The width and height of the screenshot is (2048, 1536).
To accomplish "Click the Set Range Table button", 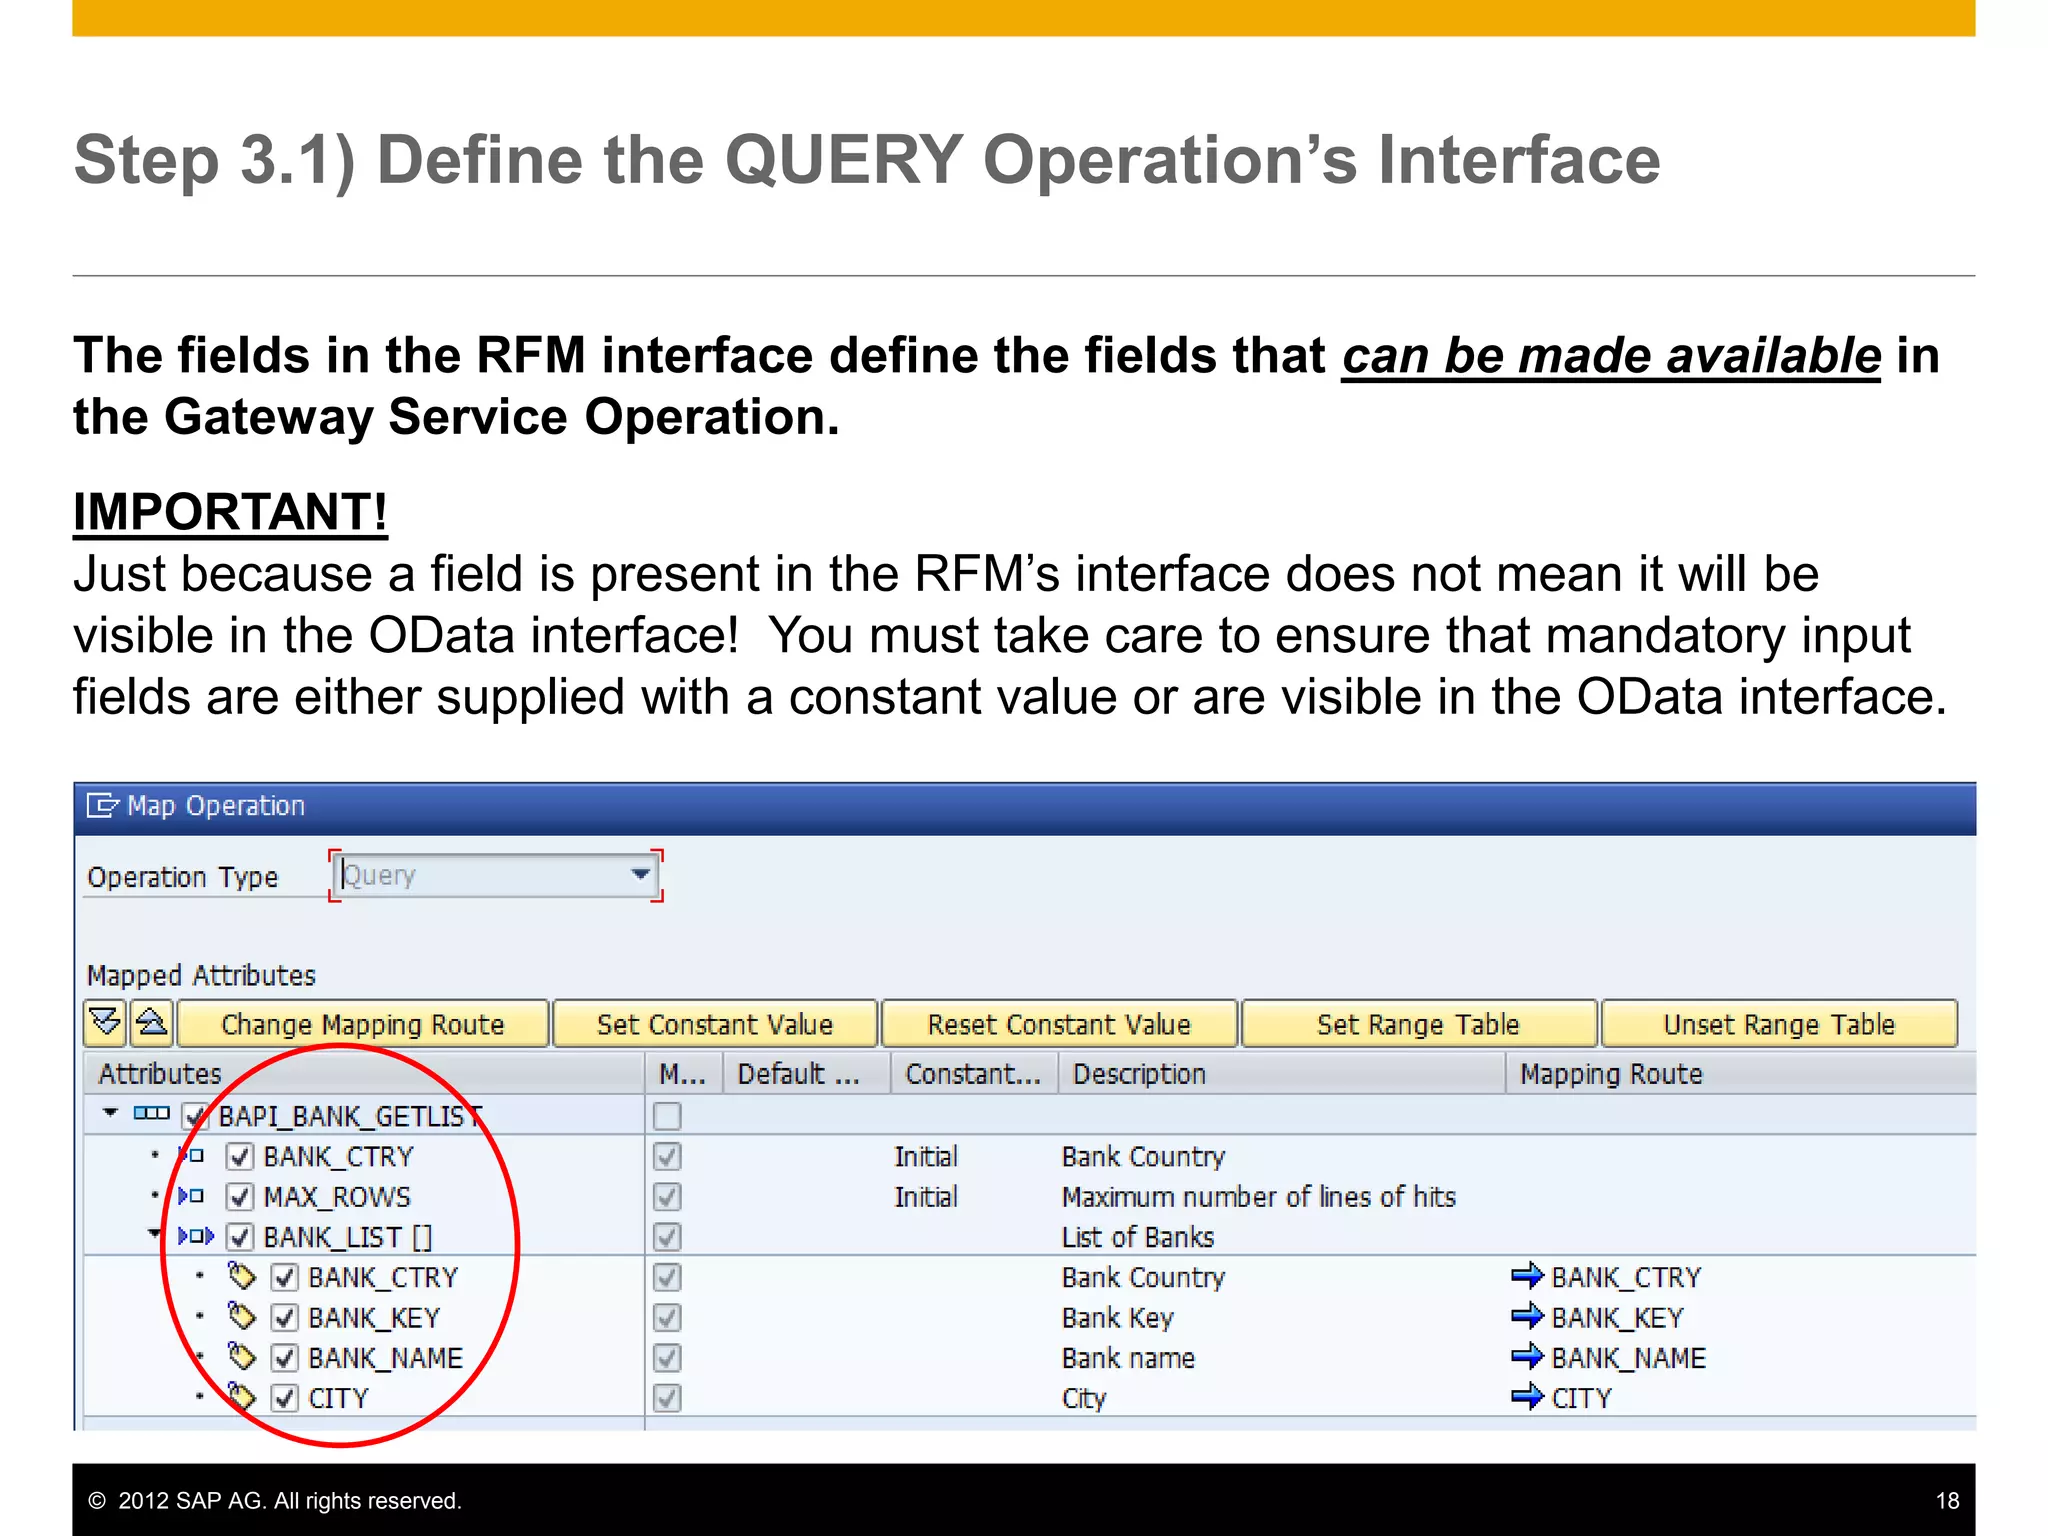I will pos(1418,1024).
